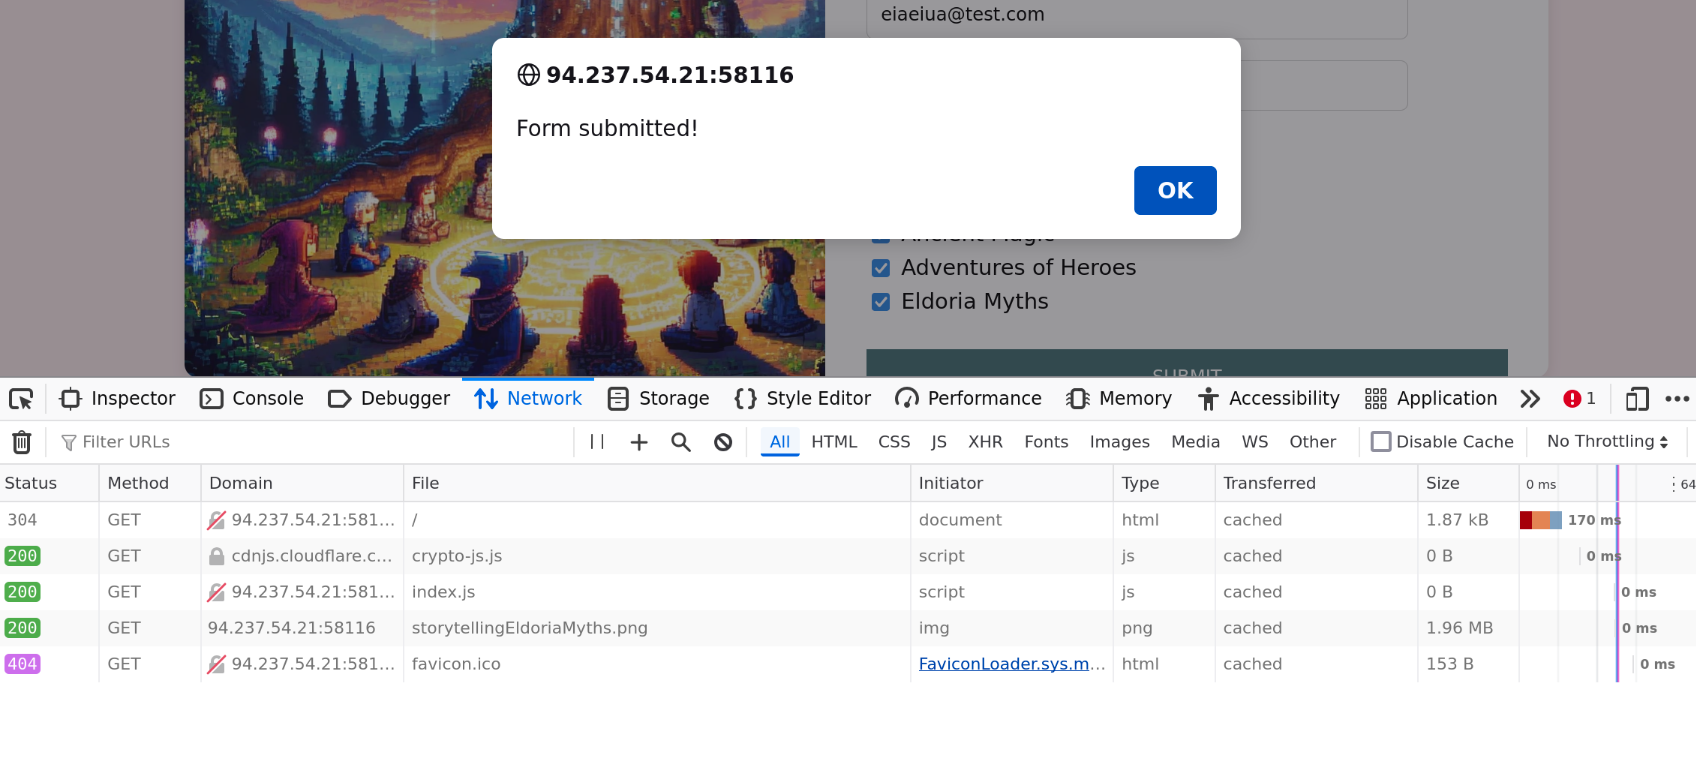Click secure lock icon for cdnjs.cloudflare
Viewport: 1696px width, 784px height.
[216, 556]
